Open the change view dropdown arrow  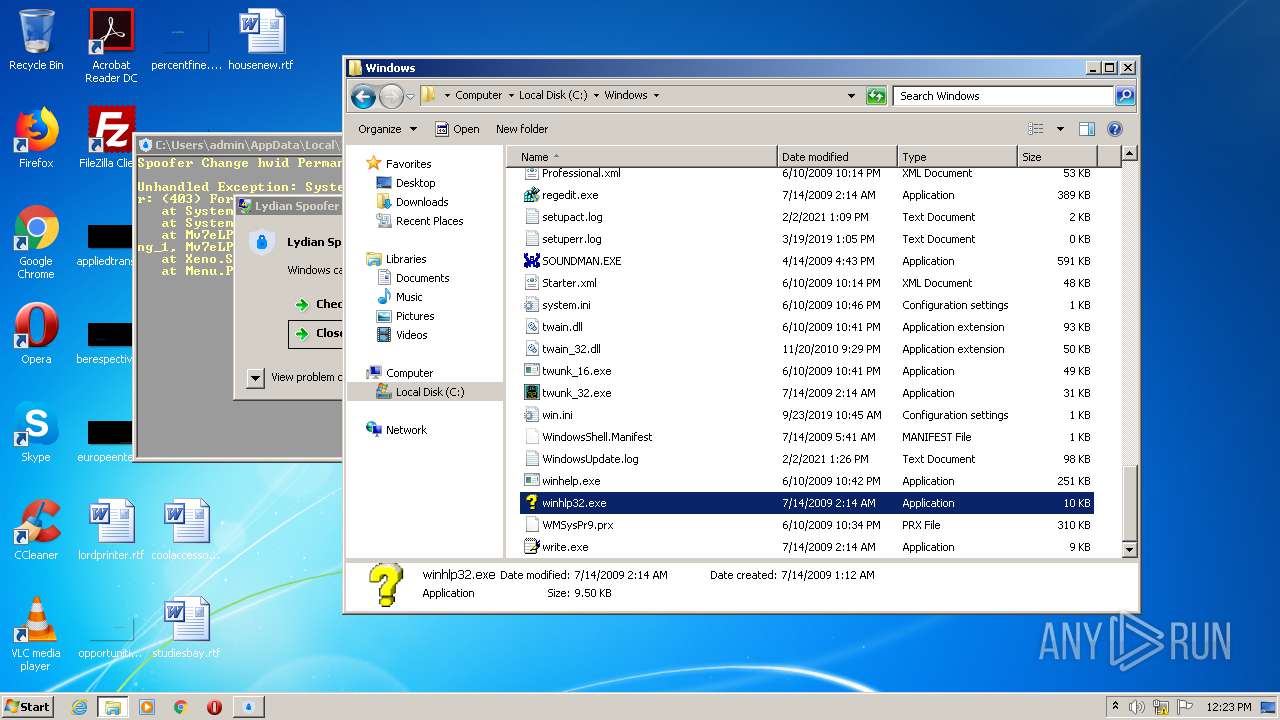pos(1060,129)
